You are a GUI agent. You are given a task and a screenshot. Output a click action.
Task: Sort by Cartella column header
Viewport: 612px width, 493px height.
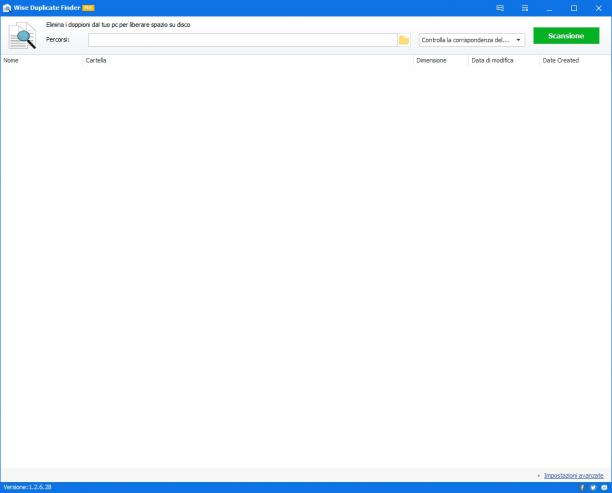[x=96, y=61]
